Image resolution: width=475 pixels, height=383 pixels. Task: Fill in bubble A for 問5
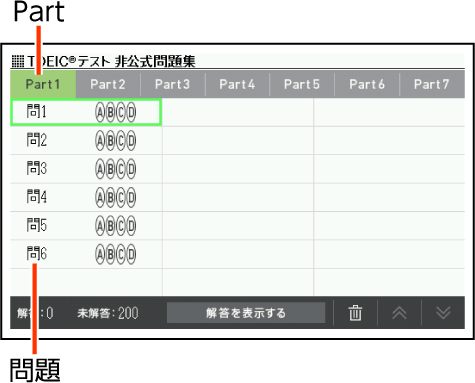point(100,226)
